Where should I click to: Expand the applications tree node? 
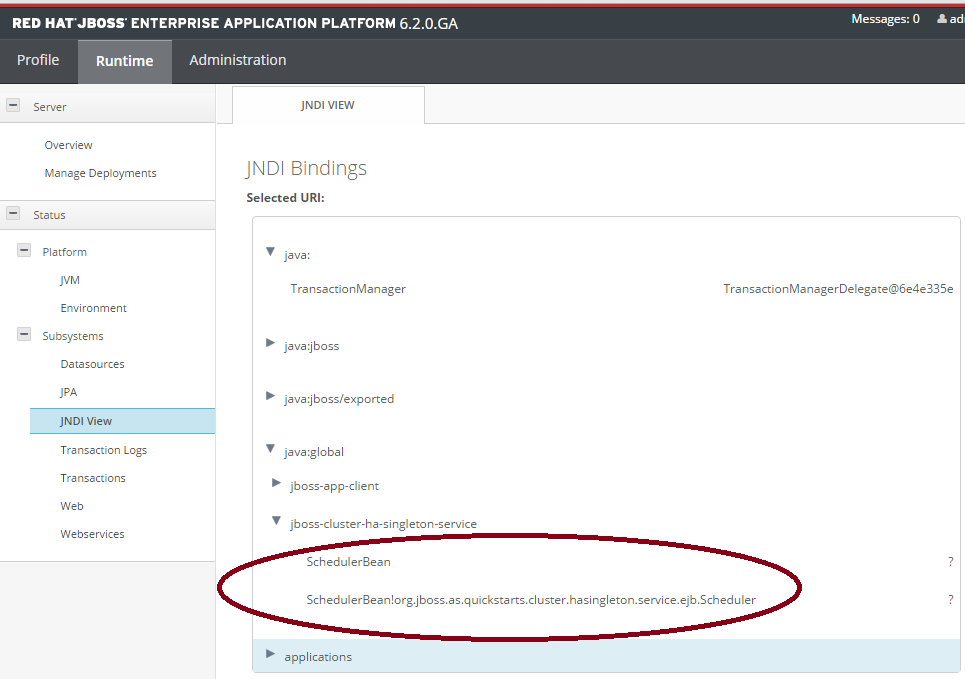tap(270, 656)
